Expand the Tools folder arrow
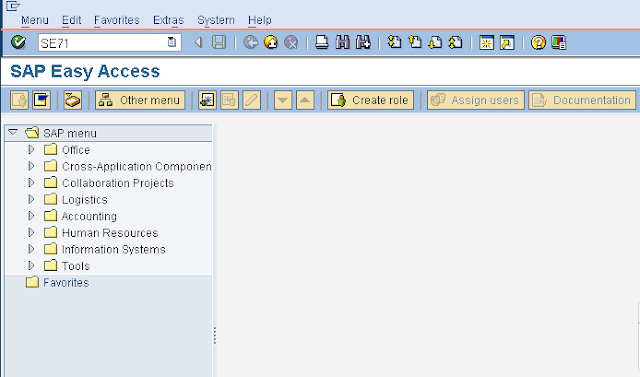This screenshot has height=377, width=640. (31, 265)
